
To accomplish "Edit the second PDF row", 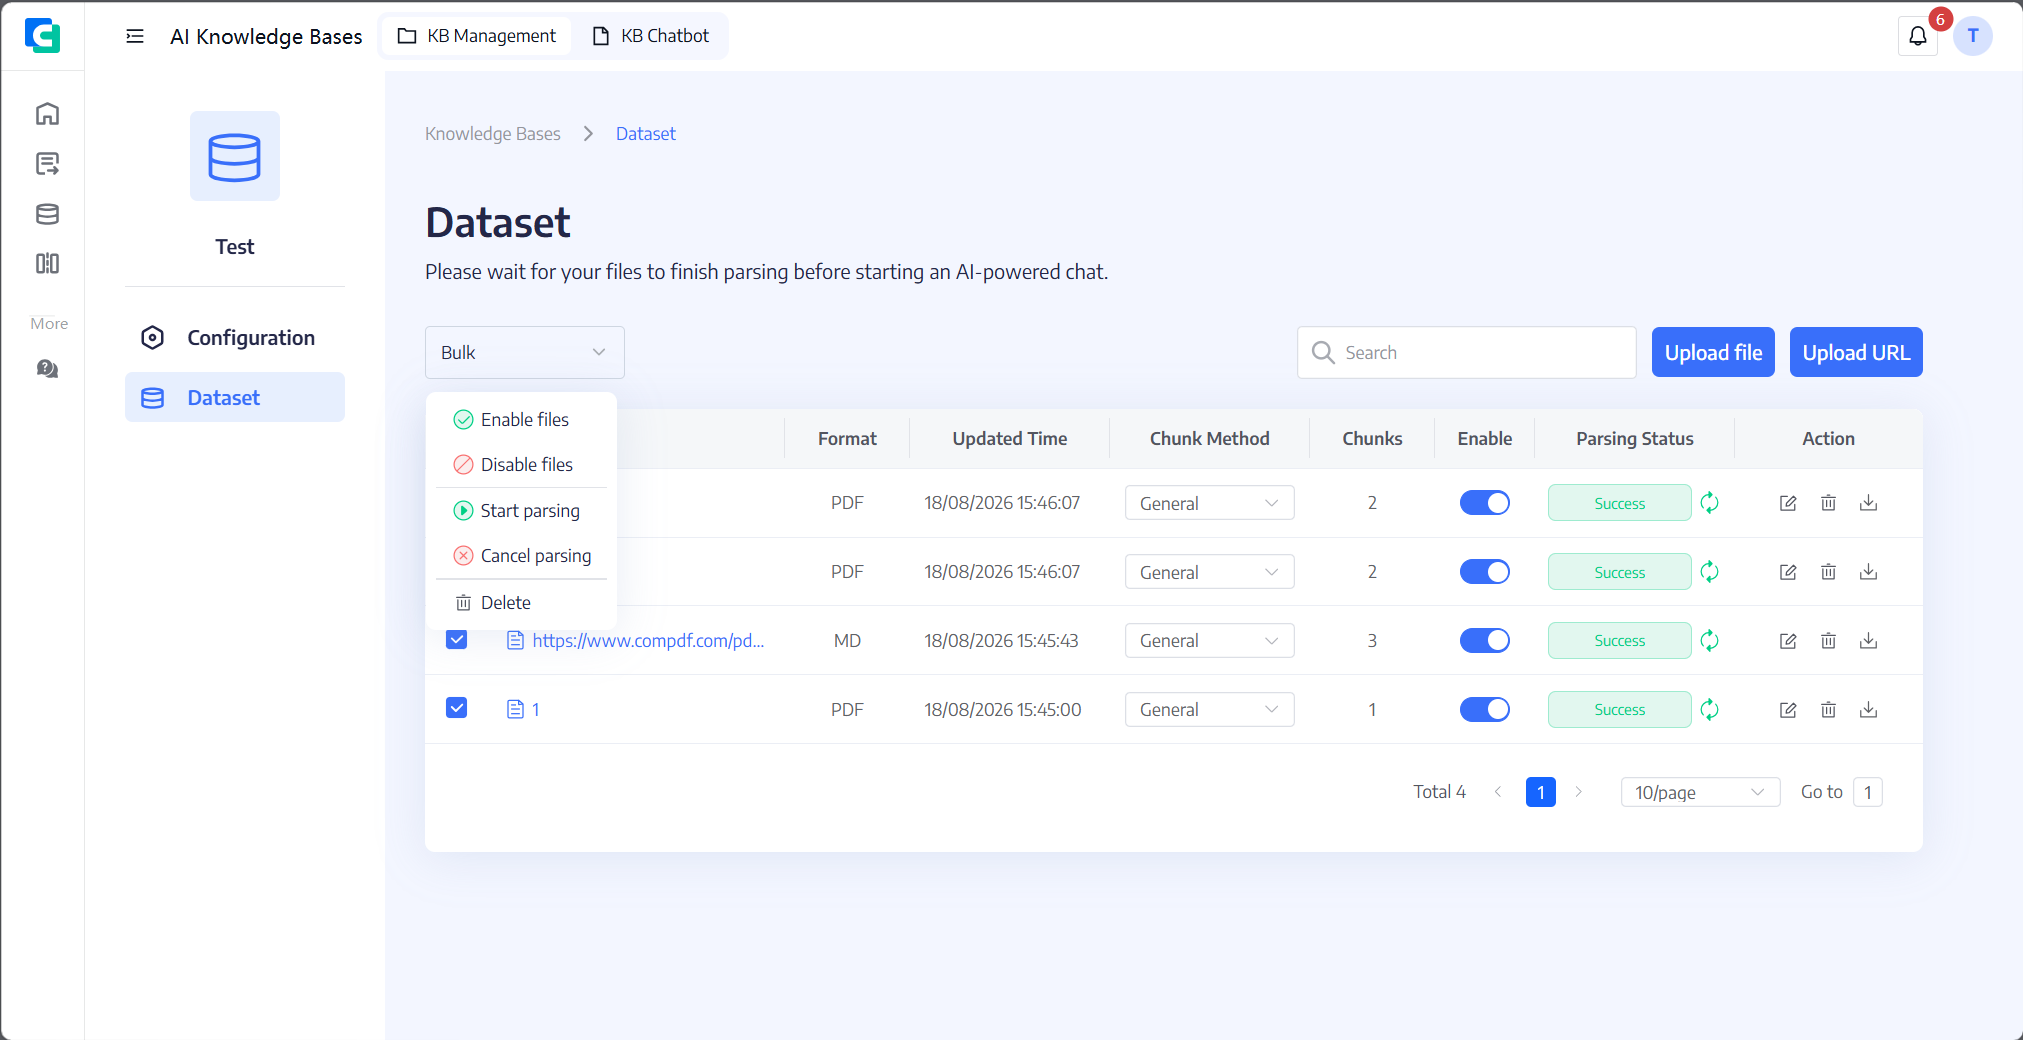I will [x=1788, y=572].
